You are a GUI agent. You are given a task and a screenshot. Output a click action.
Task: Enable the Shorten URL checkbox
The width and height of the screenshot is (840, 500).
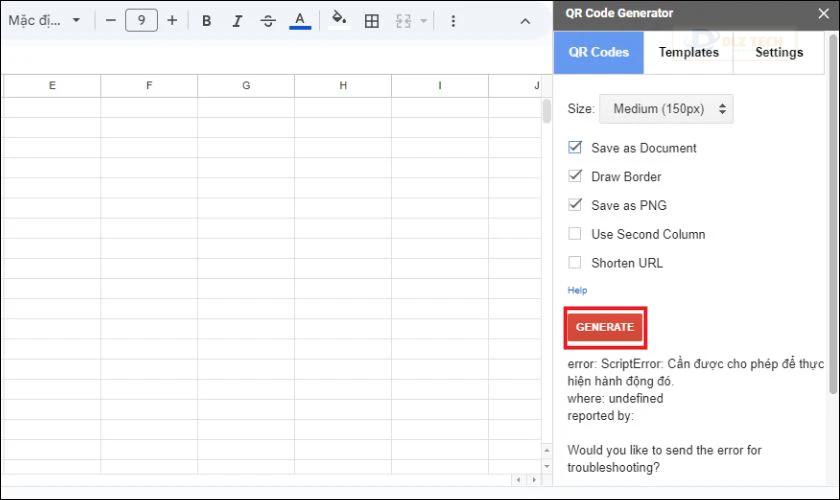pyautogui.click(x=575, y=263)
